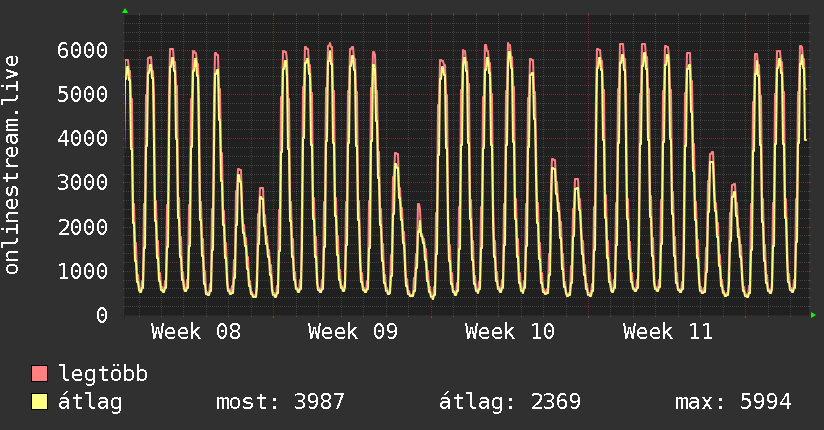Click the 5000 y-axis tick label
This screenshot has width=824, height=430.
[x=83, y=95]
